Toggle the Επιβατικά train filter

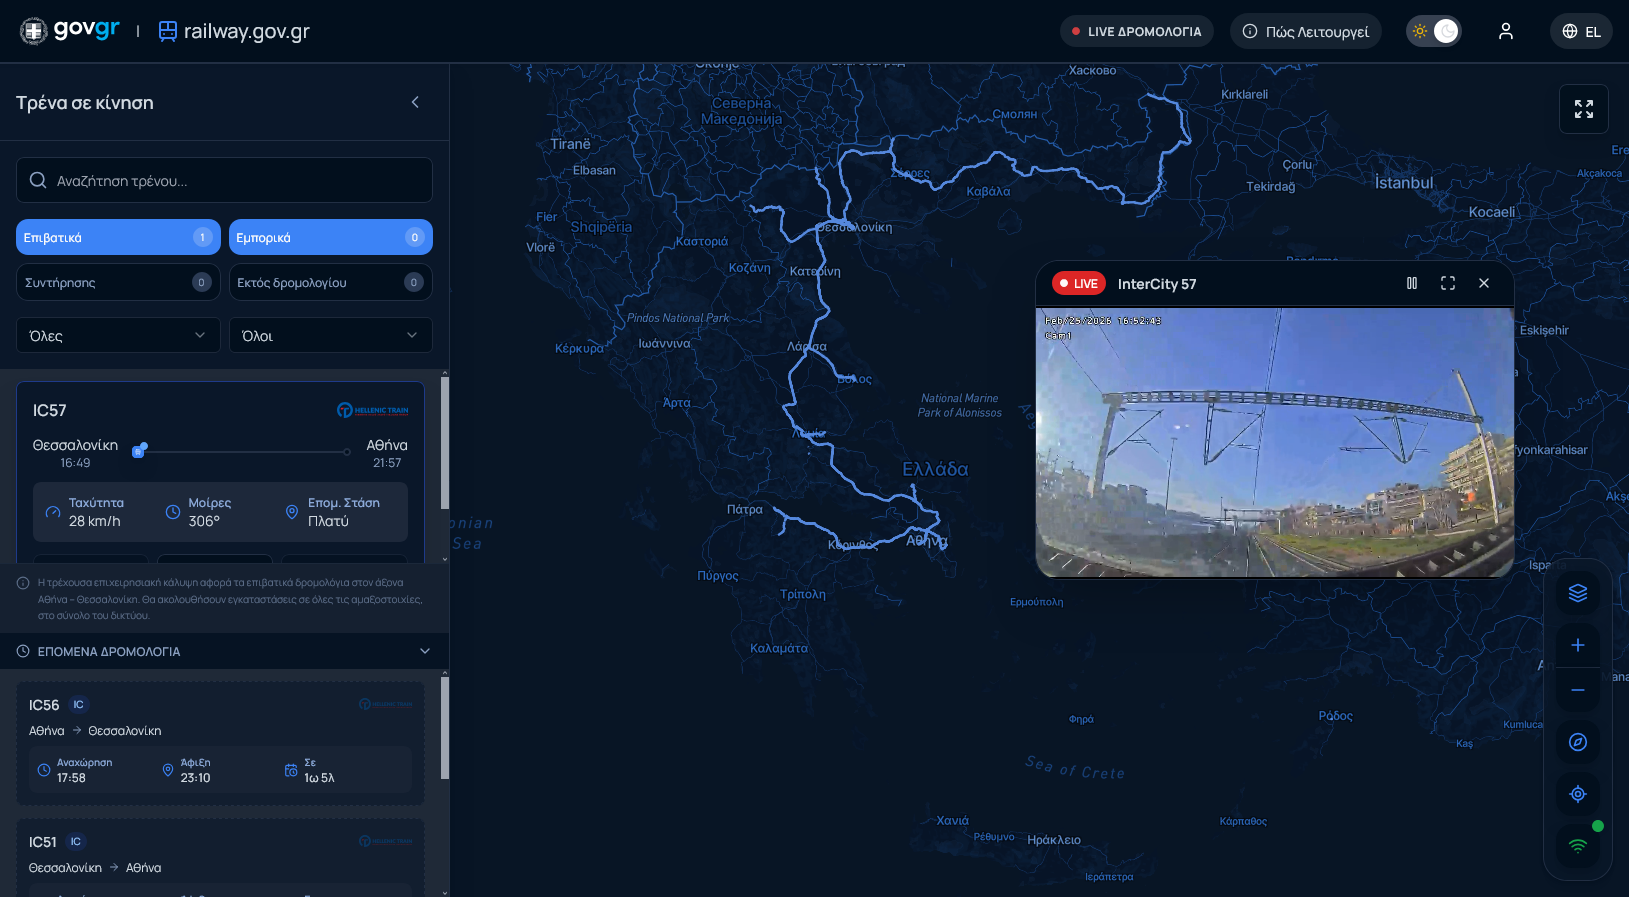click(x=118, y=237)
